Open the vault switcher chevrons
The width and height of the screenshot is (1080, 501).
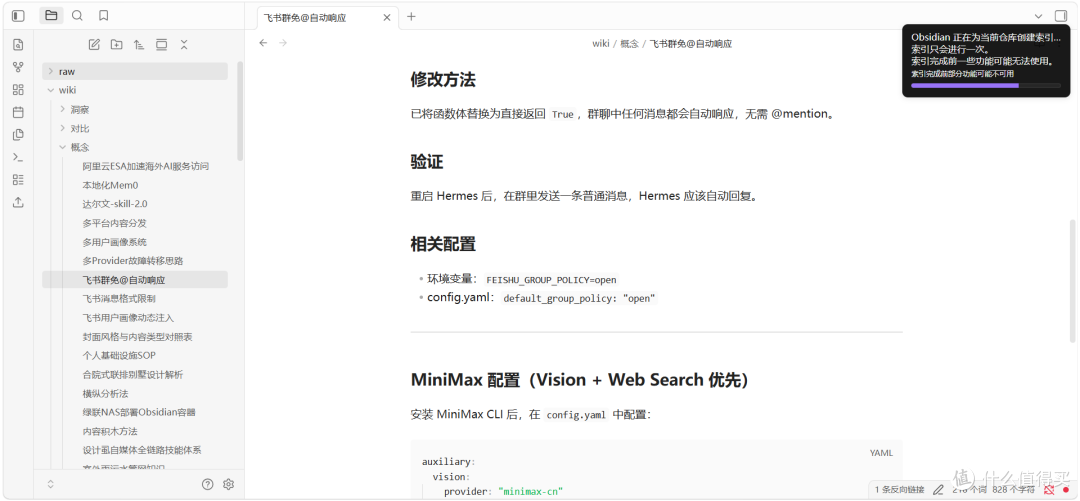point(50,484)
